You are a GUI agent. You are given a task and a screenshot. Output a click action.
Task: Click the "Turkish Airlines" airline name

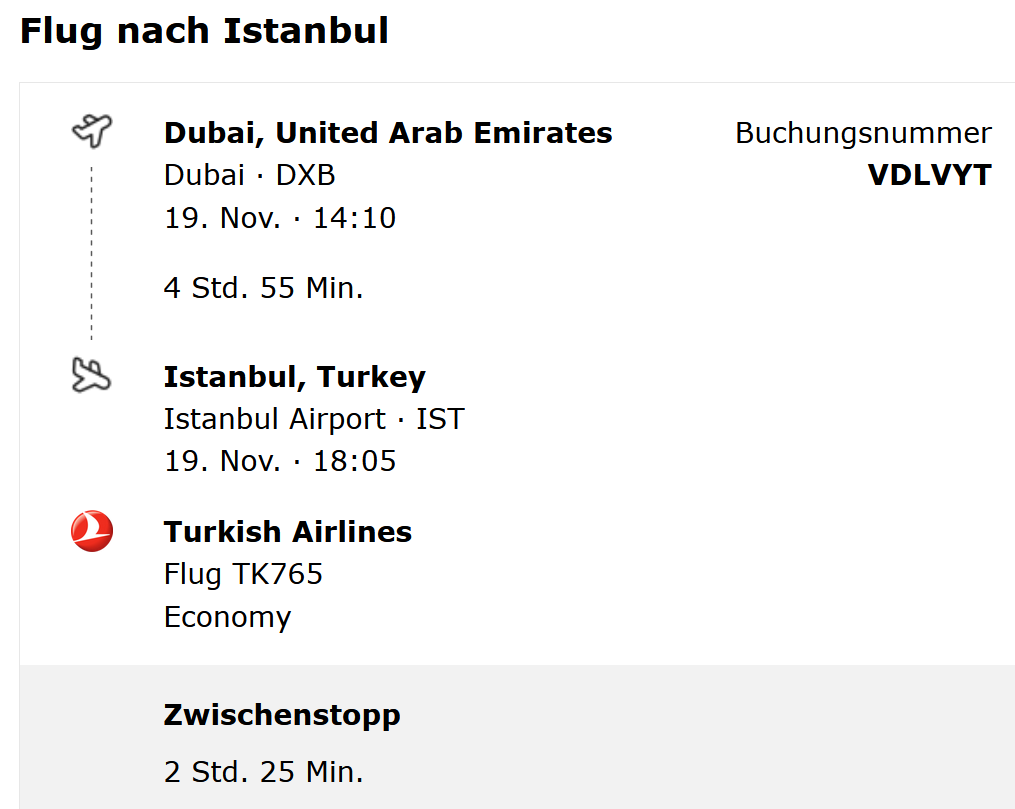[x=287, y=532]
